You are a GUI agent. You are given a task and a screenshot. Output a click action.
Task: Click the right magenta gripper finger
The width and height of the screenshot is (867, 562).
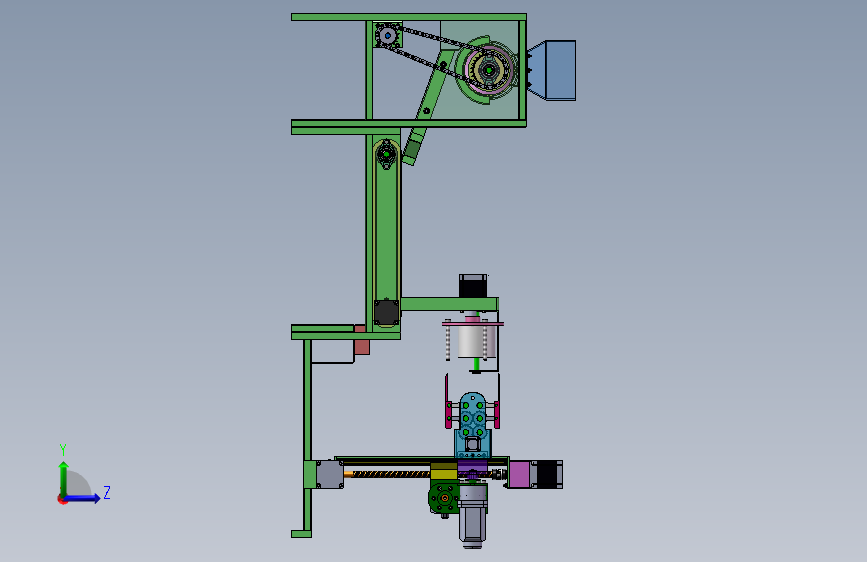pyautogui.click(x=497, y=414)
